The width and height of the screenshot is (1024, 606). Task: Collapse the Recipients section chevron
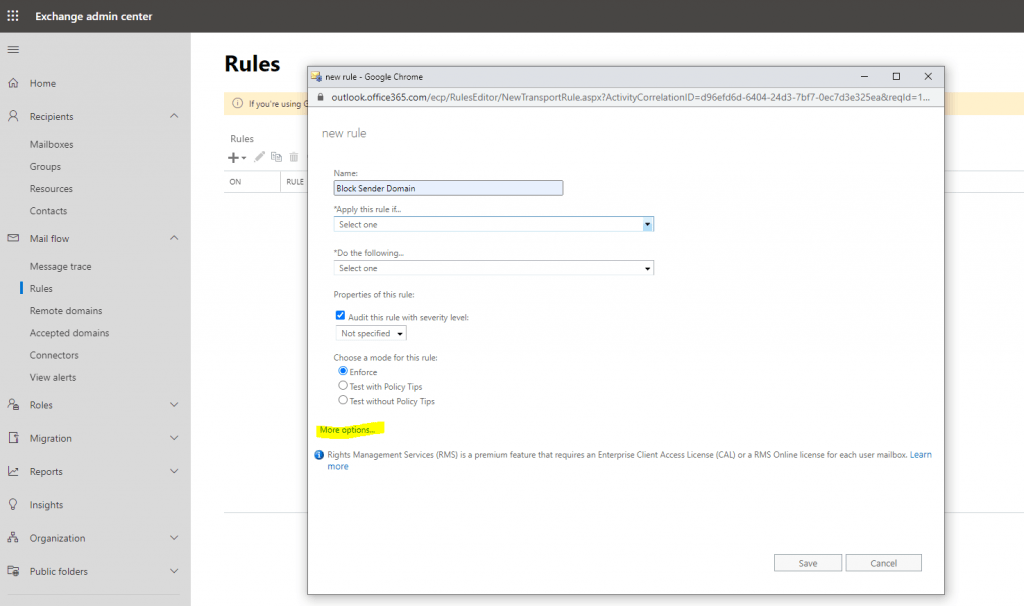[174, 116]
